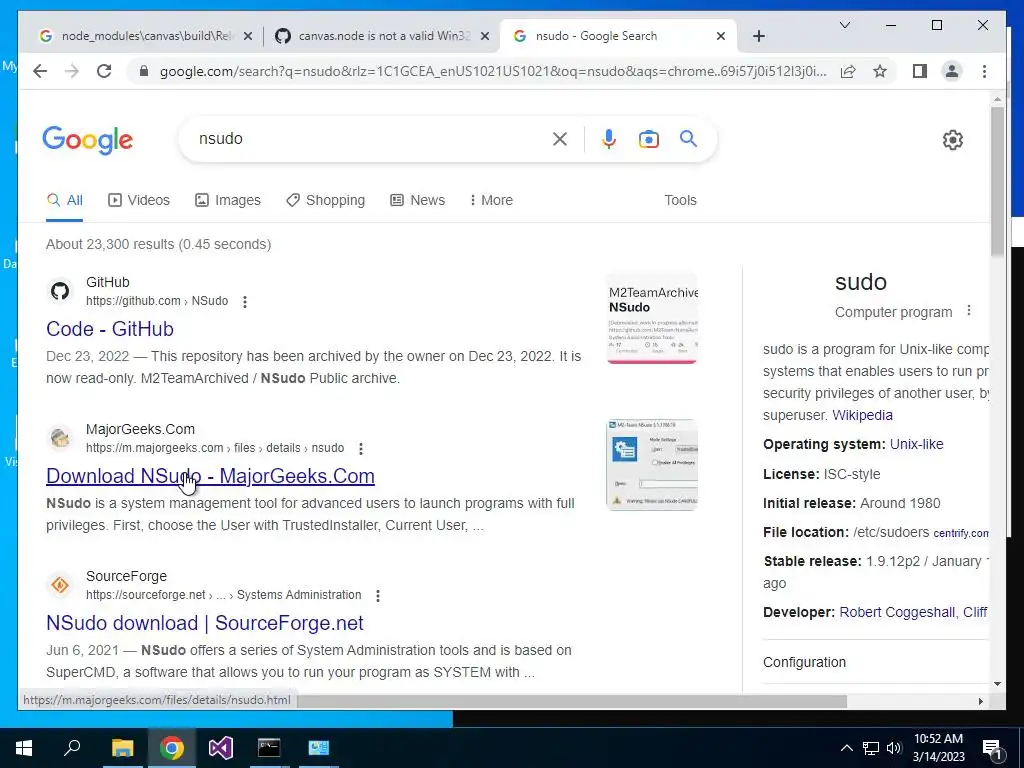1024x768 pixels.
Task: Click the Robert Coggeshall developer link
Action: coord(897,613)
